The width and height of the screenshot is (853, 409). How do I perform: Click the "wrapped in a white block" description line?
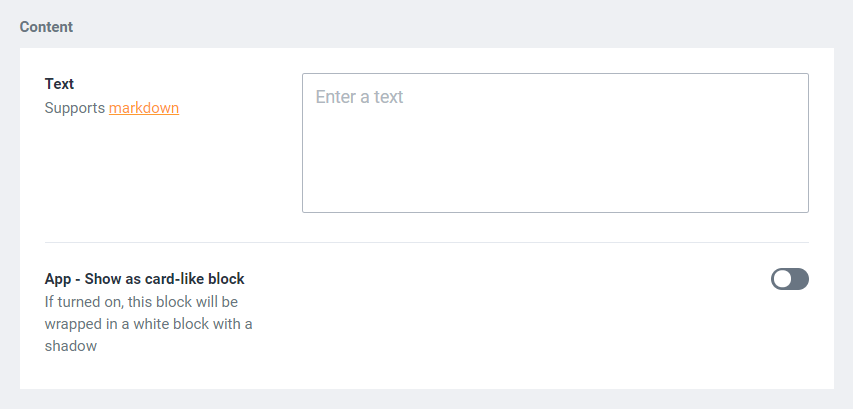148,323
